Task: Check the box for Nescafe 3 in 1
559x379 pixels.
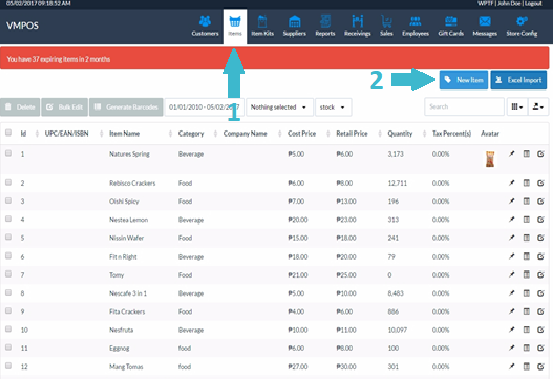Action: click(x=8, y=293)
